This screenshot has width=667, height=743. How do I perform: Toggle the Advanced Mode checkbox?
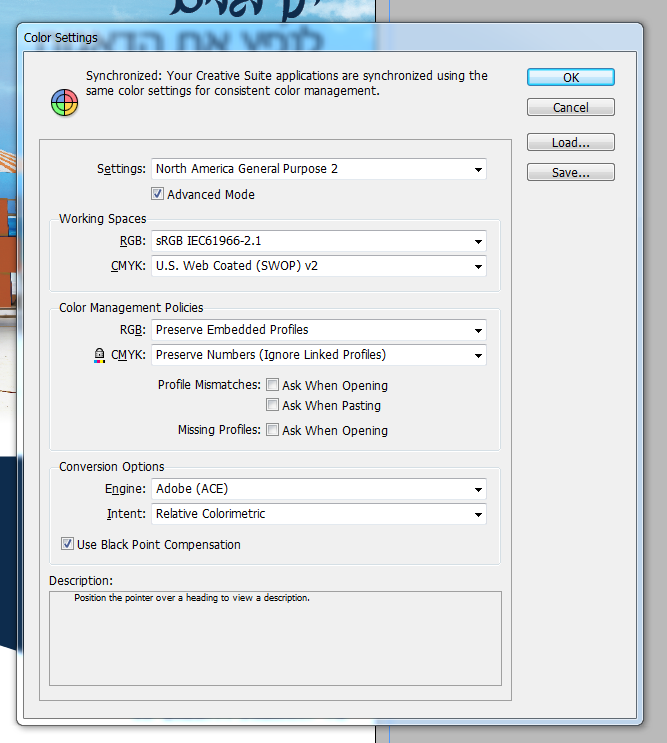click(157, 194)
